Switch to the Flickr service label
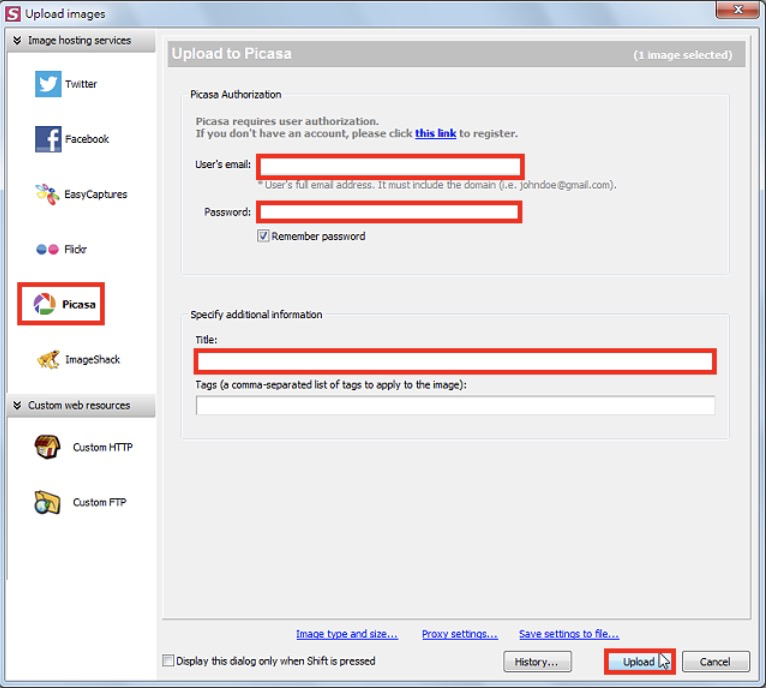 (x=75, y=250)
